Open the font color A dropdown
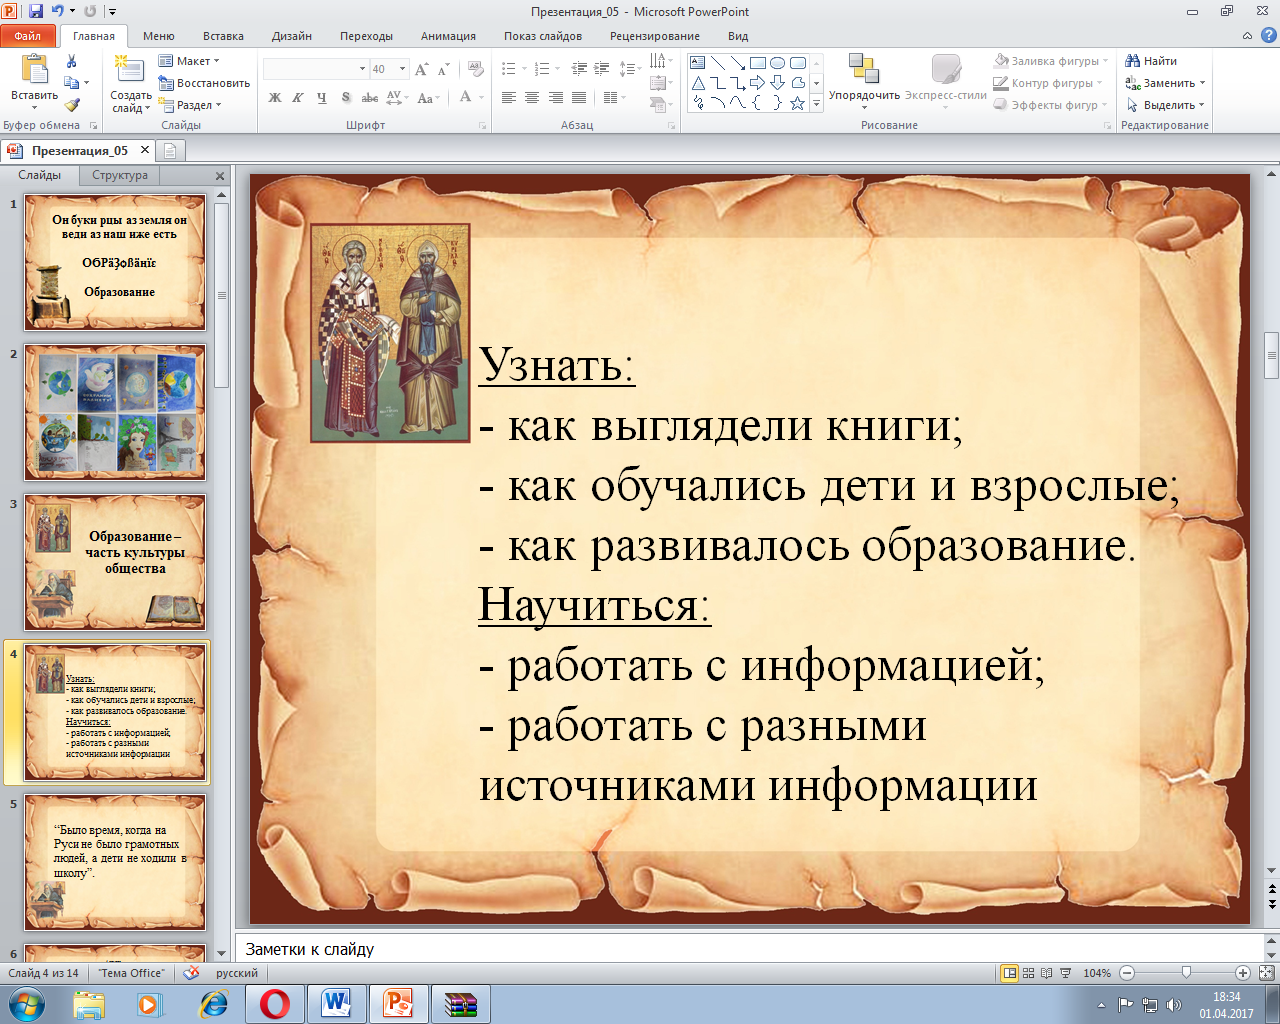This screenshot has height=1024, width=1280. tap(481, 98)
